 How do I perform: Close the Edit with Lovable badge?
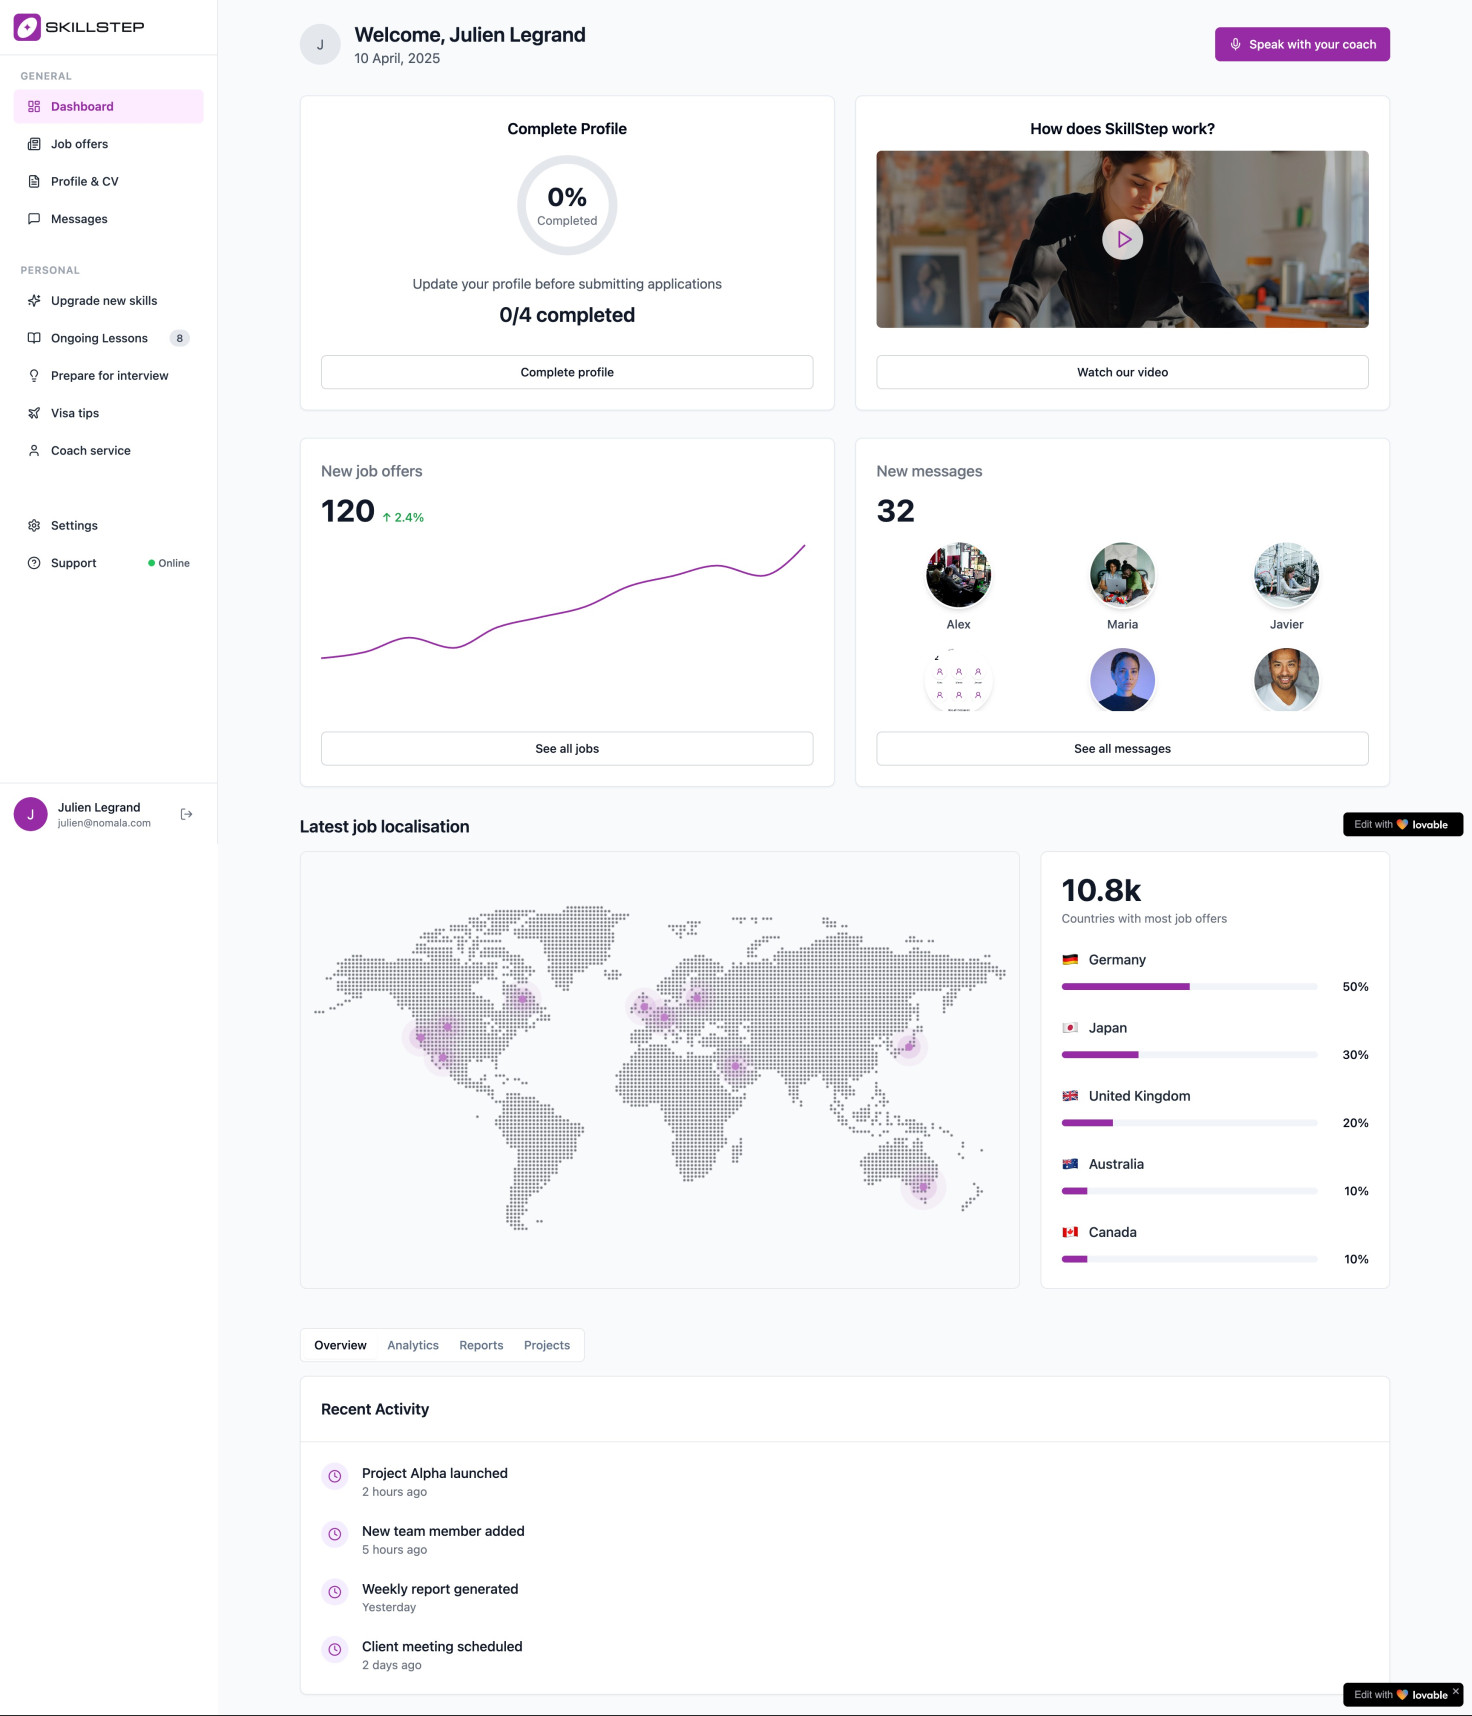(x=1455, y=1691)
